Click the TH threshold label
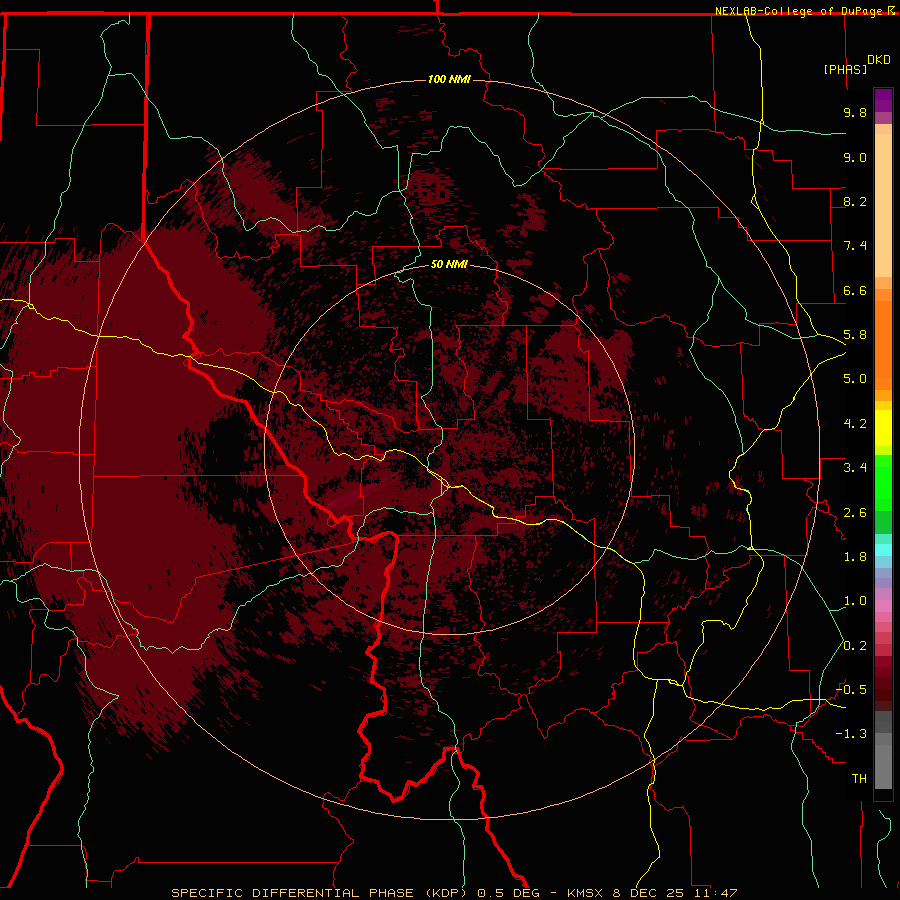Screen dimensions: 900x900 tap(859, 779)
